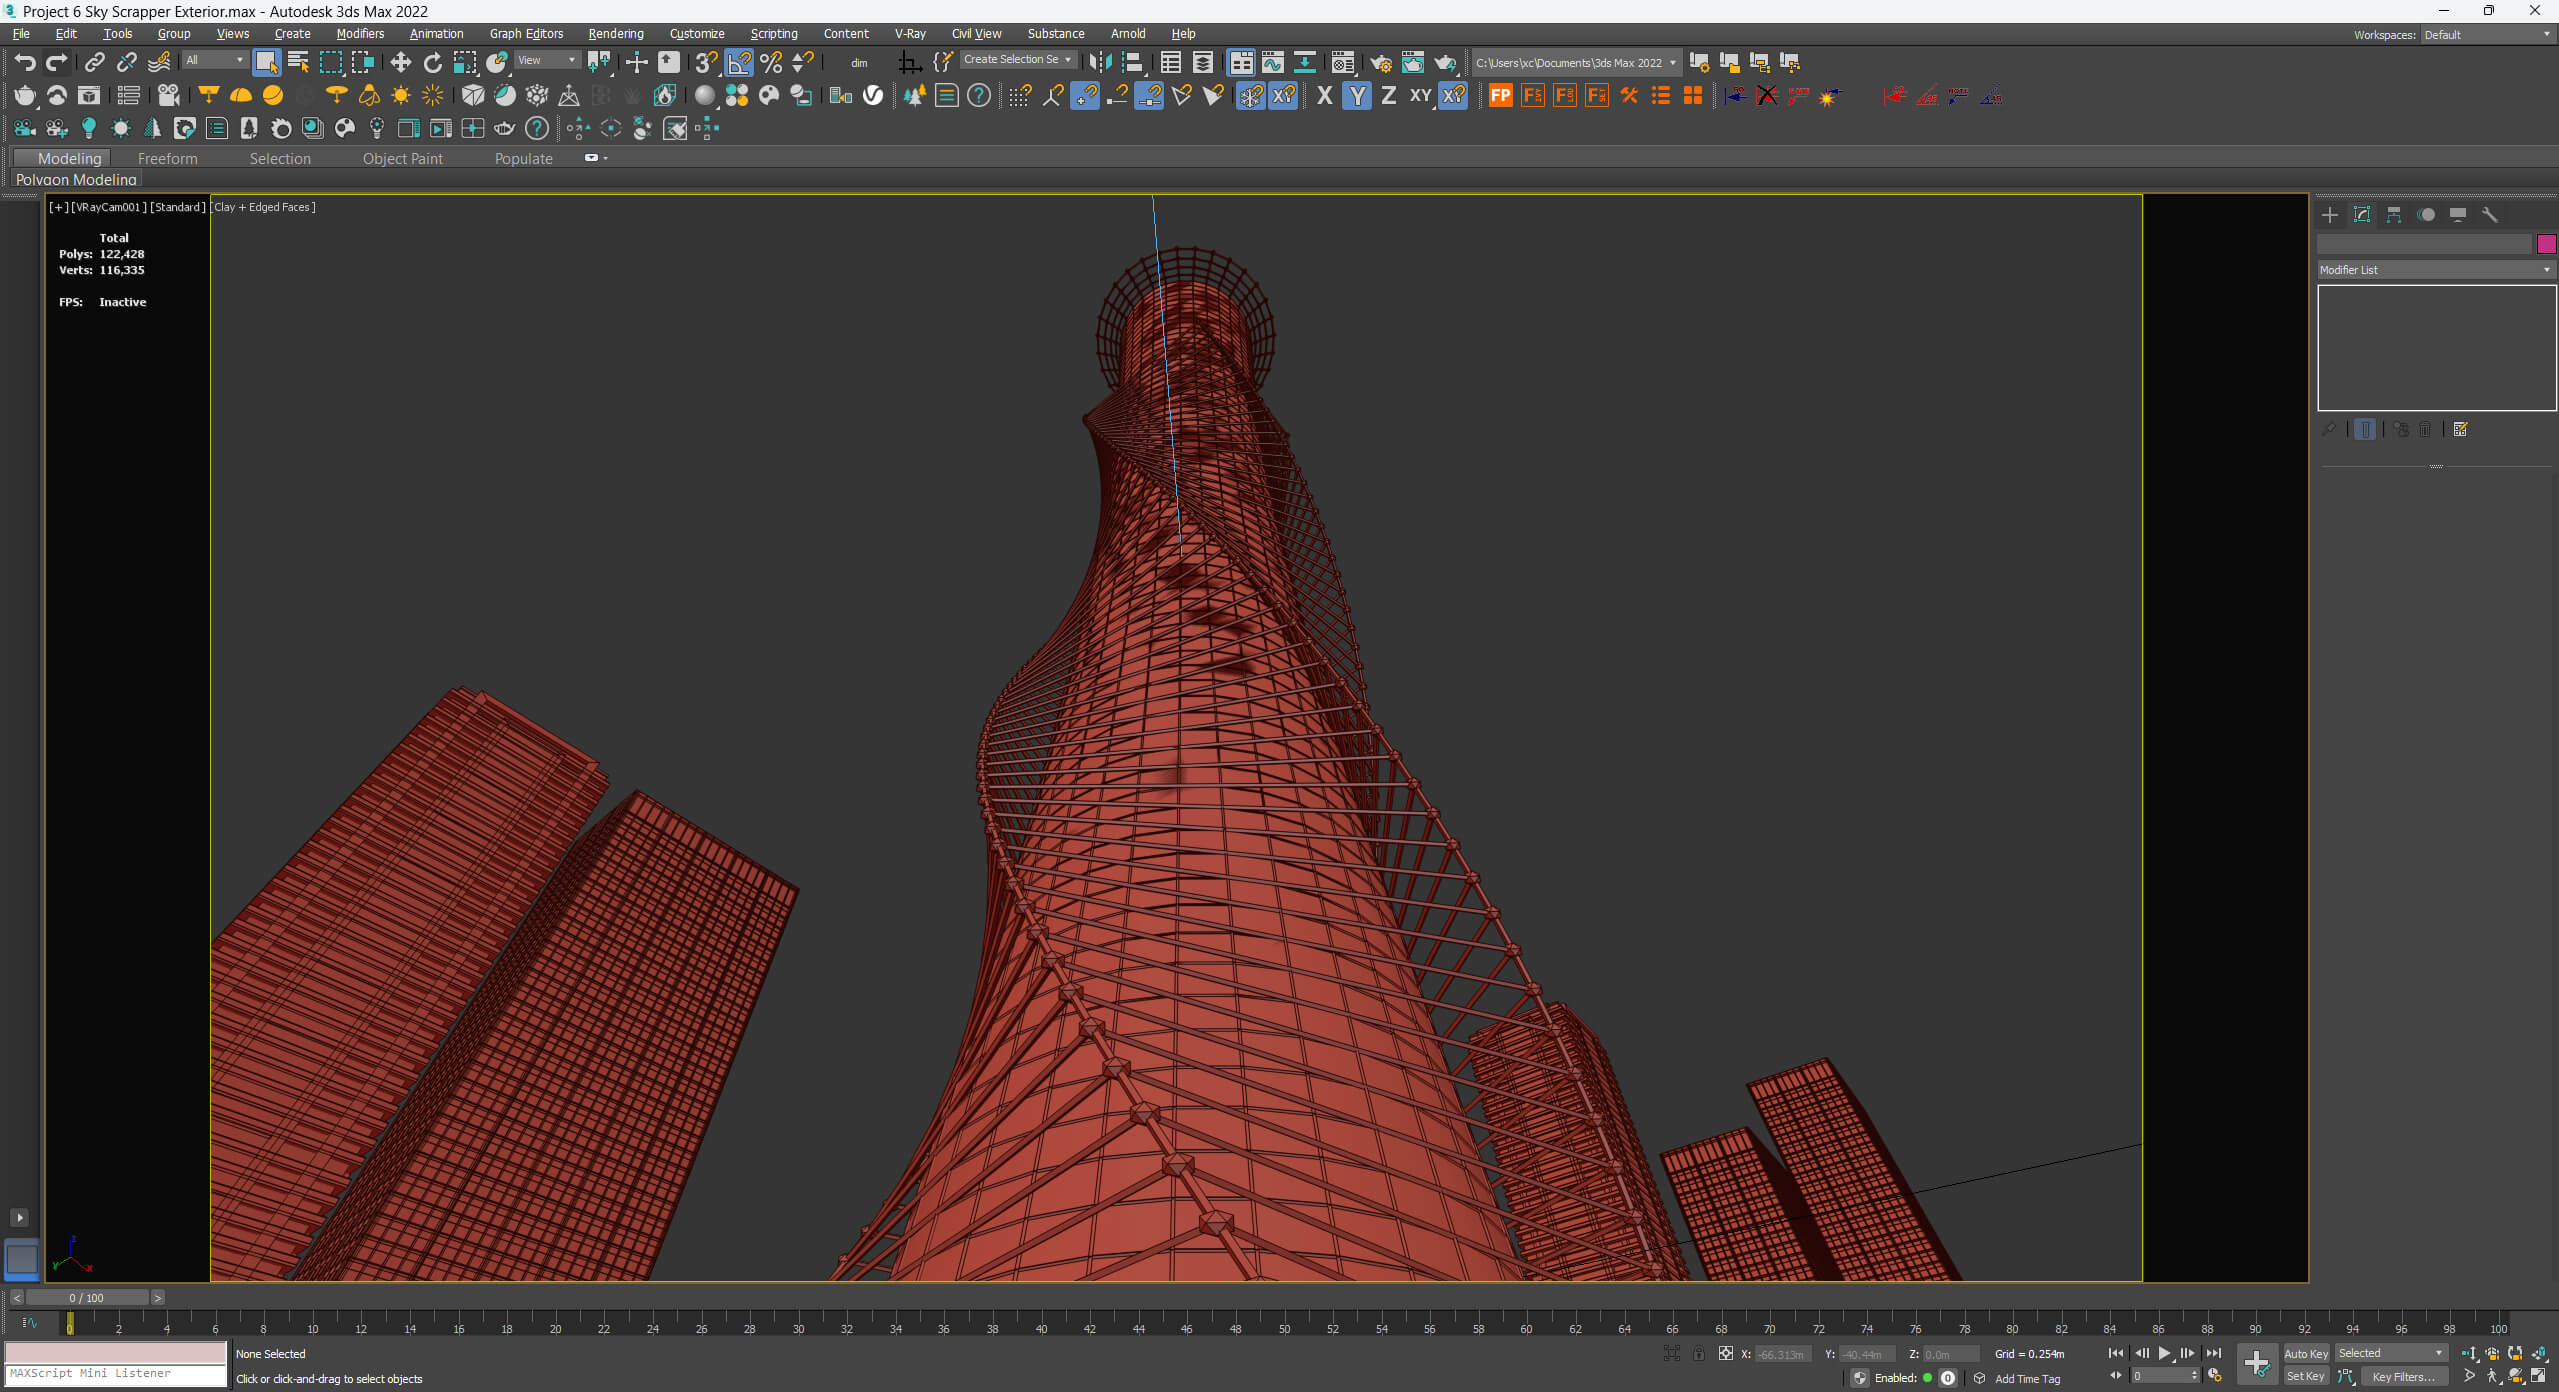
Task: Switch to the Object Paint ribbon tab
Action: [402, 158]
